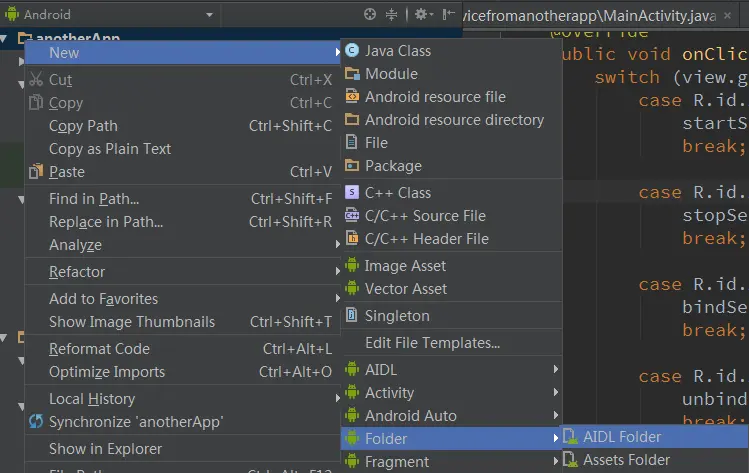The height and width of the screenshot is (473, 749).
Task: Create a new Singleton
Action: coord(397,315)
